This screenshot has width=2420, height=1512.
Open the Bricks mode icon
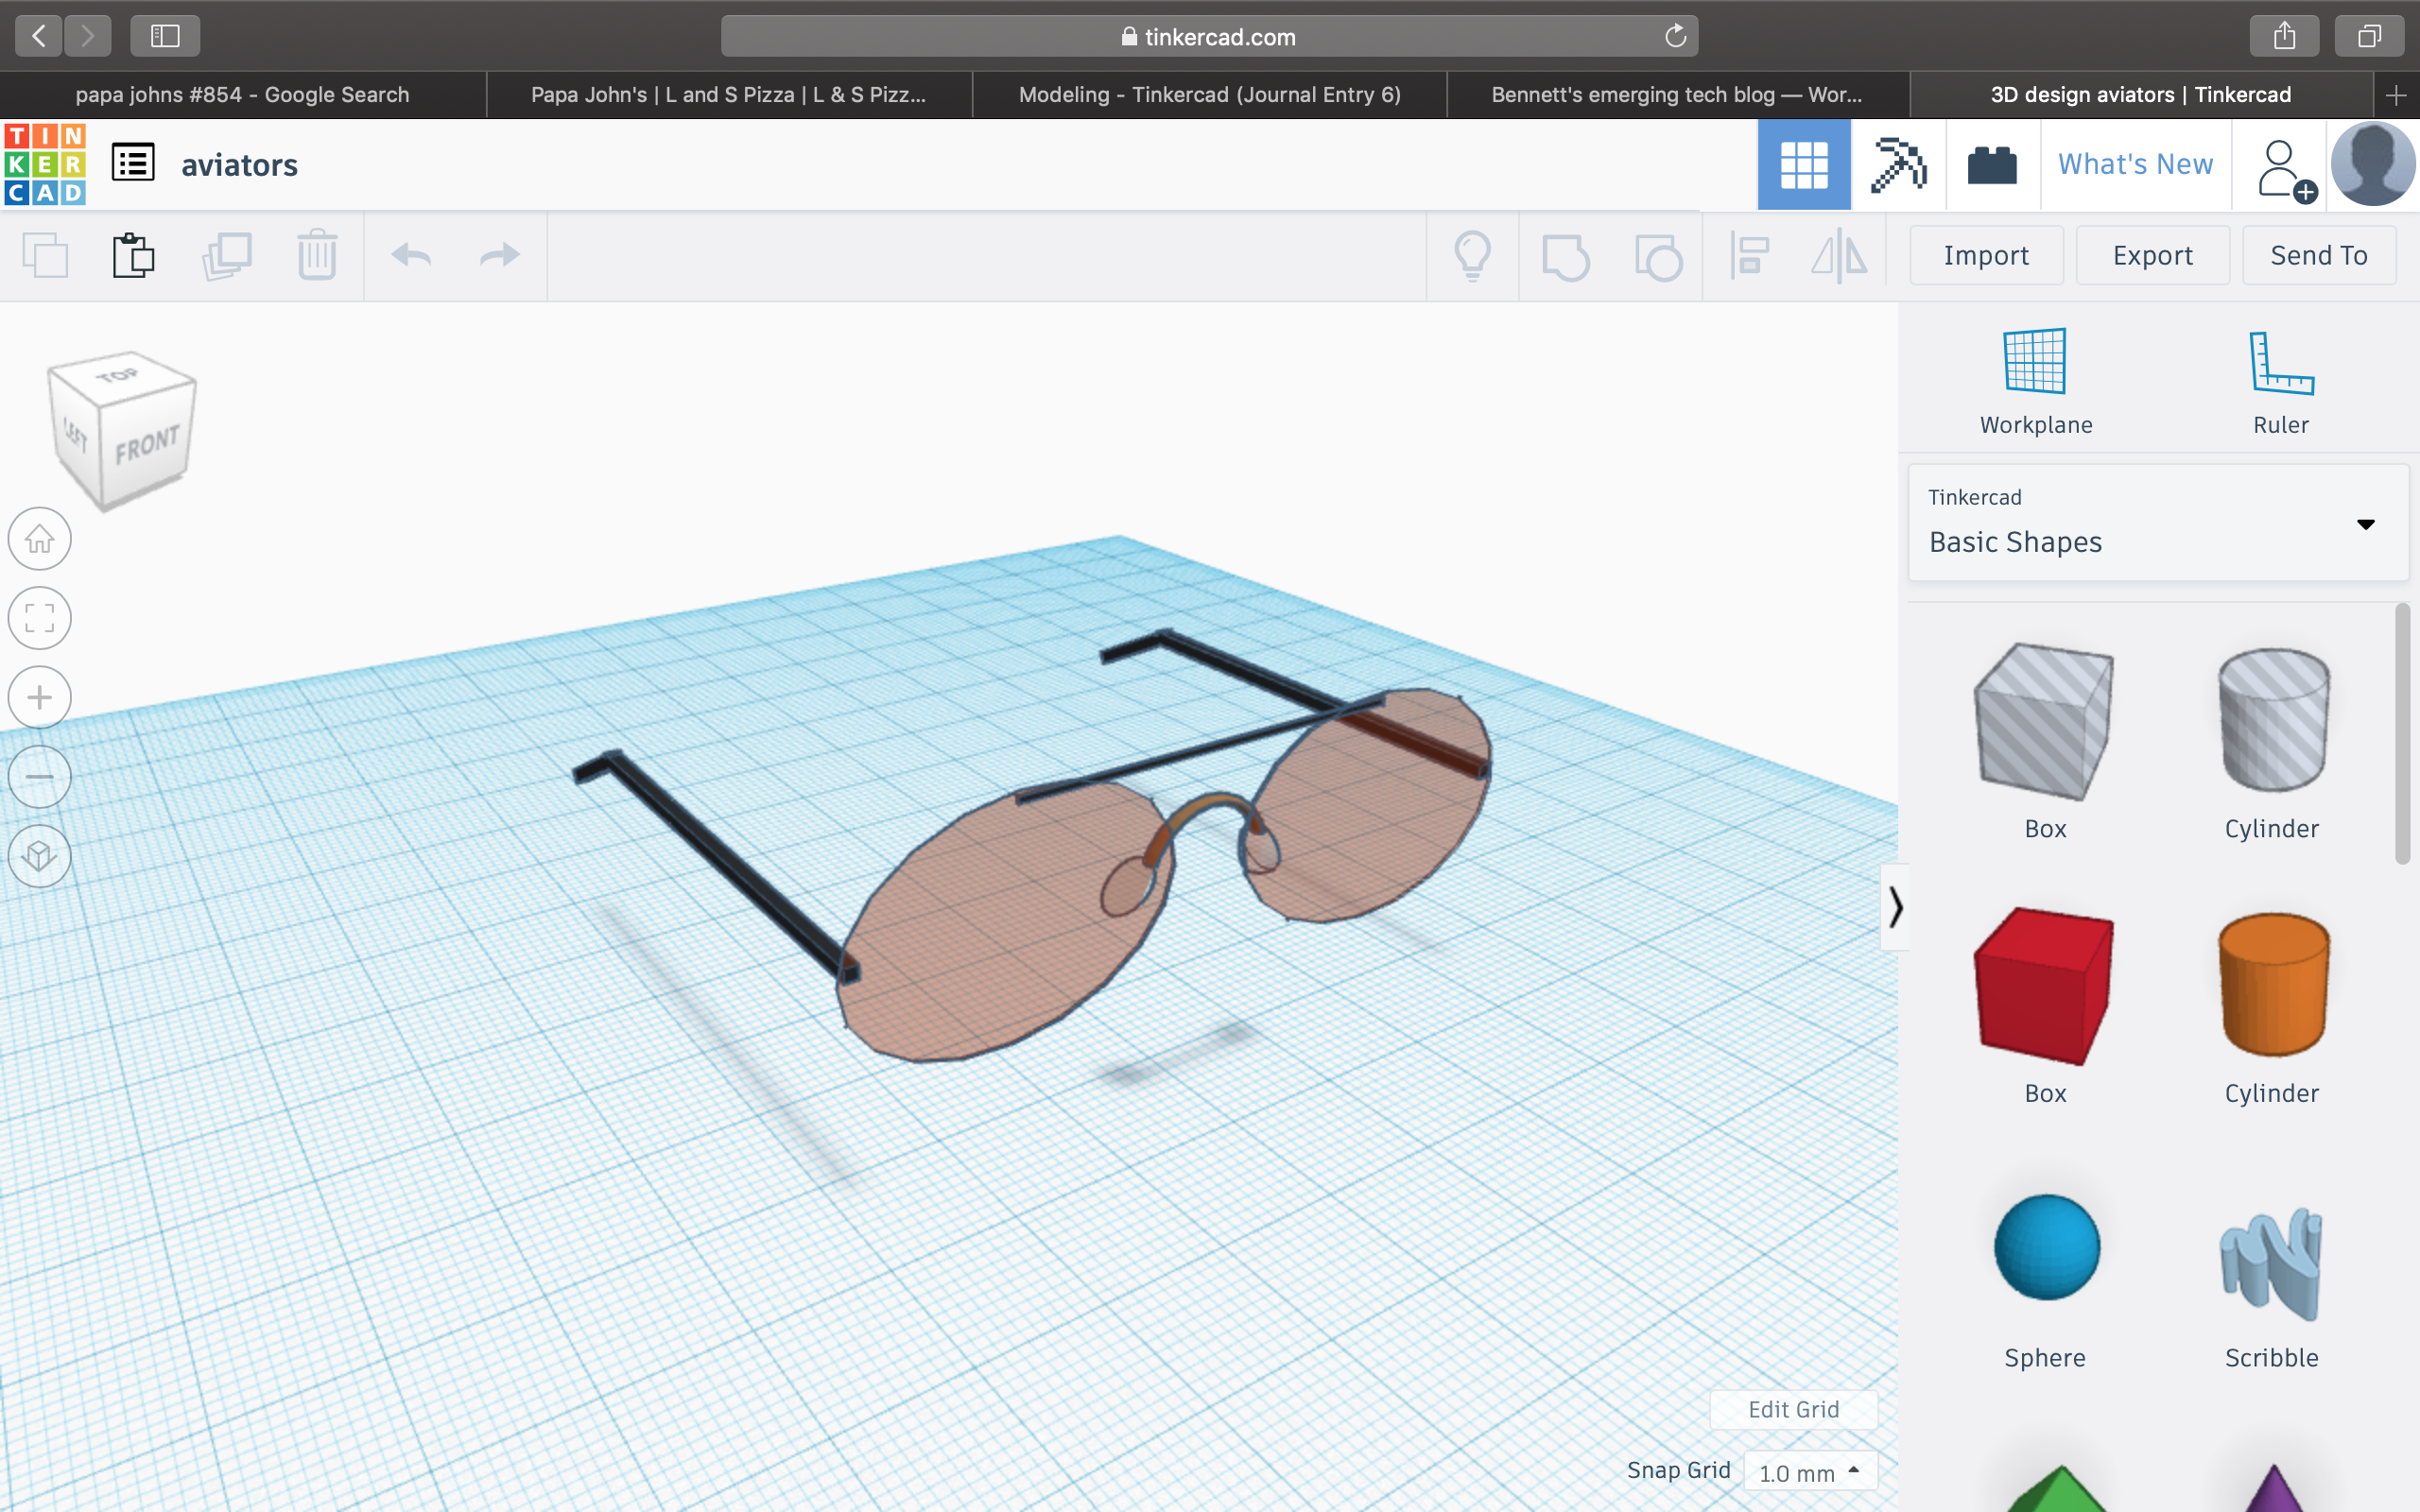pyautogui.click(x=1991, y=165)
